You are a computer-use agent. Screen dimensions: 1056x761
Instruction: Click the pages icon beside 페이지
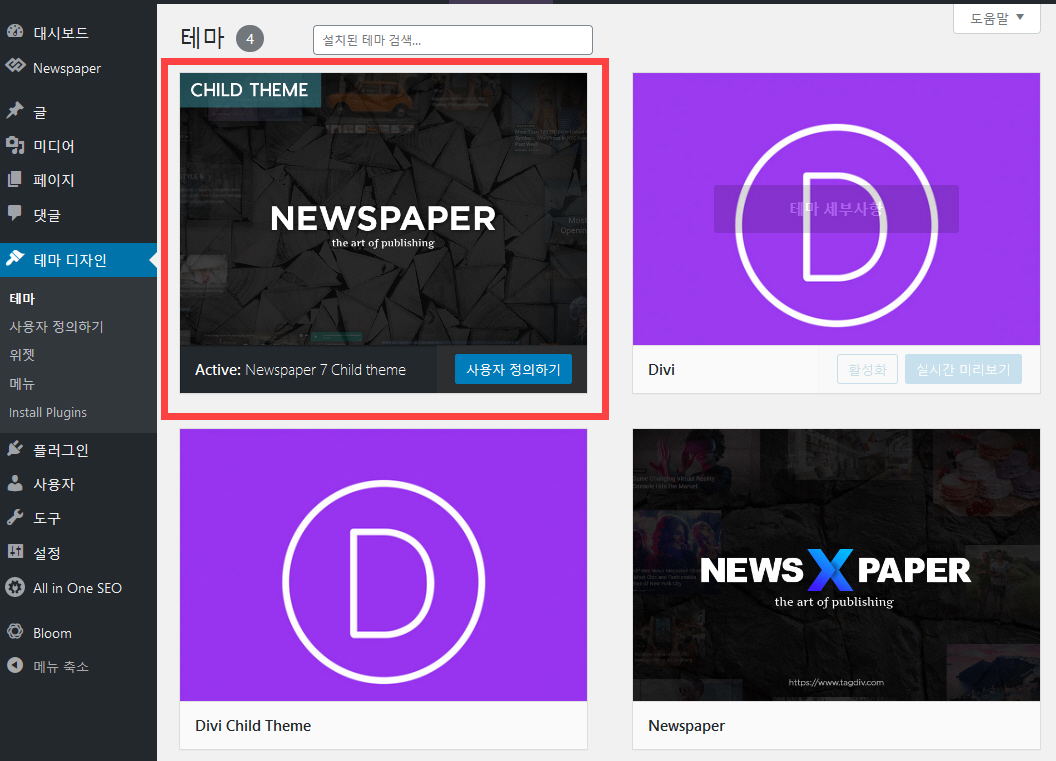tap(15, 179)
